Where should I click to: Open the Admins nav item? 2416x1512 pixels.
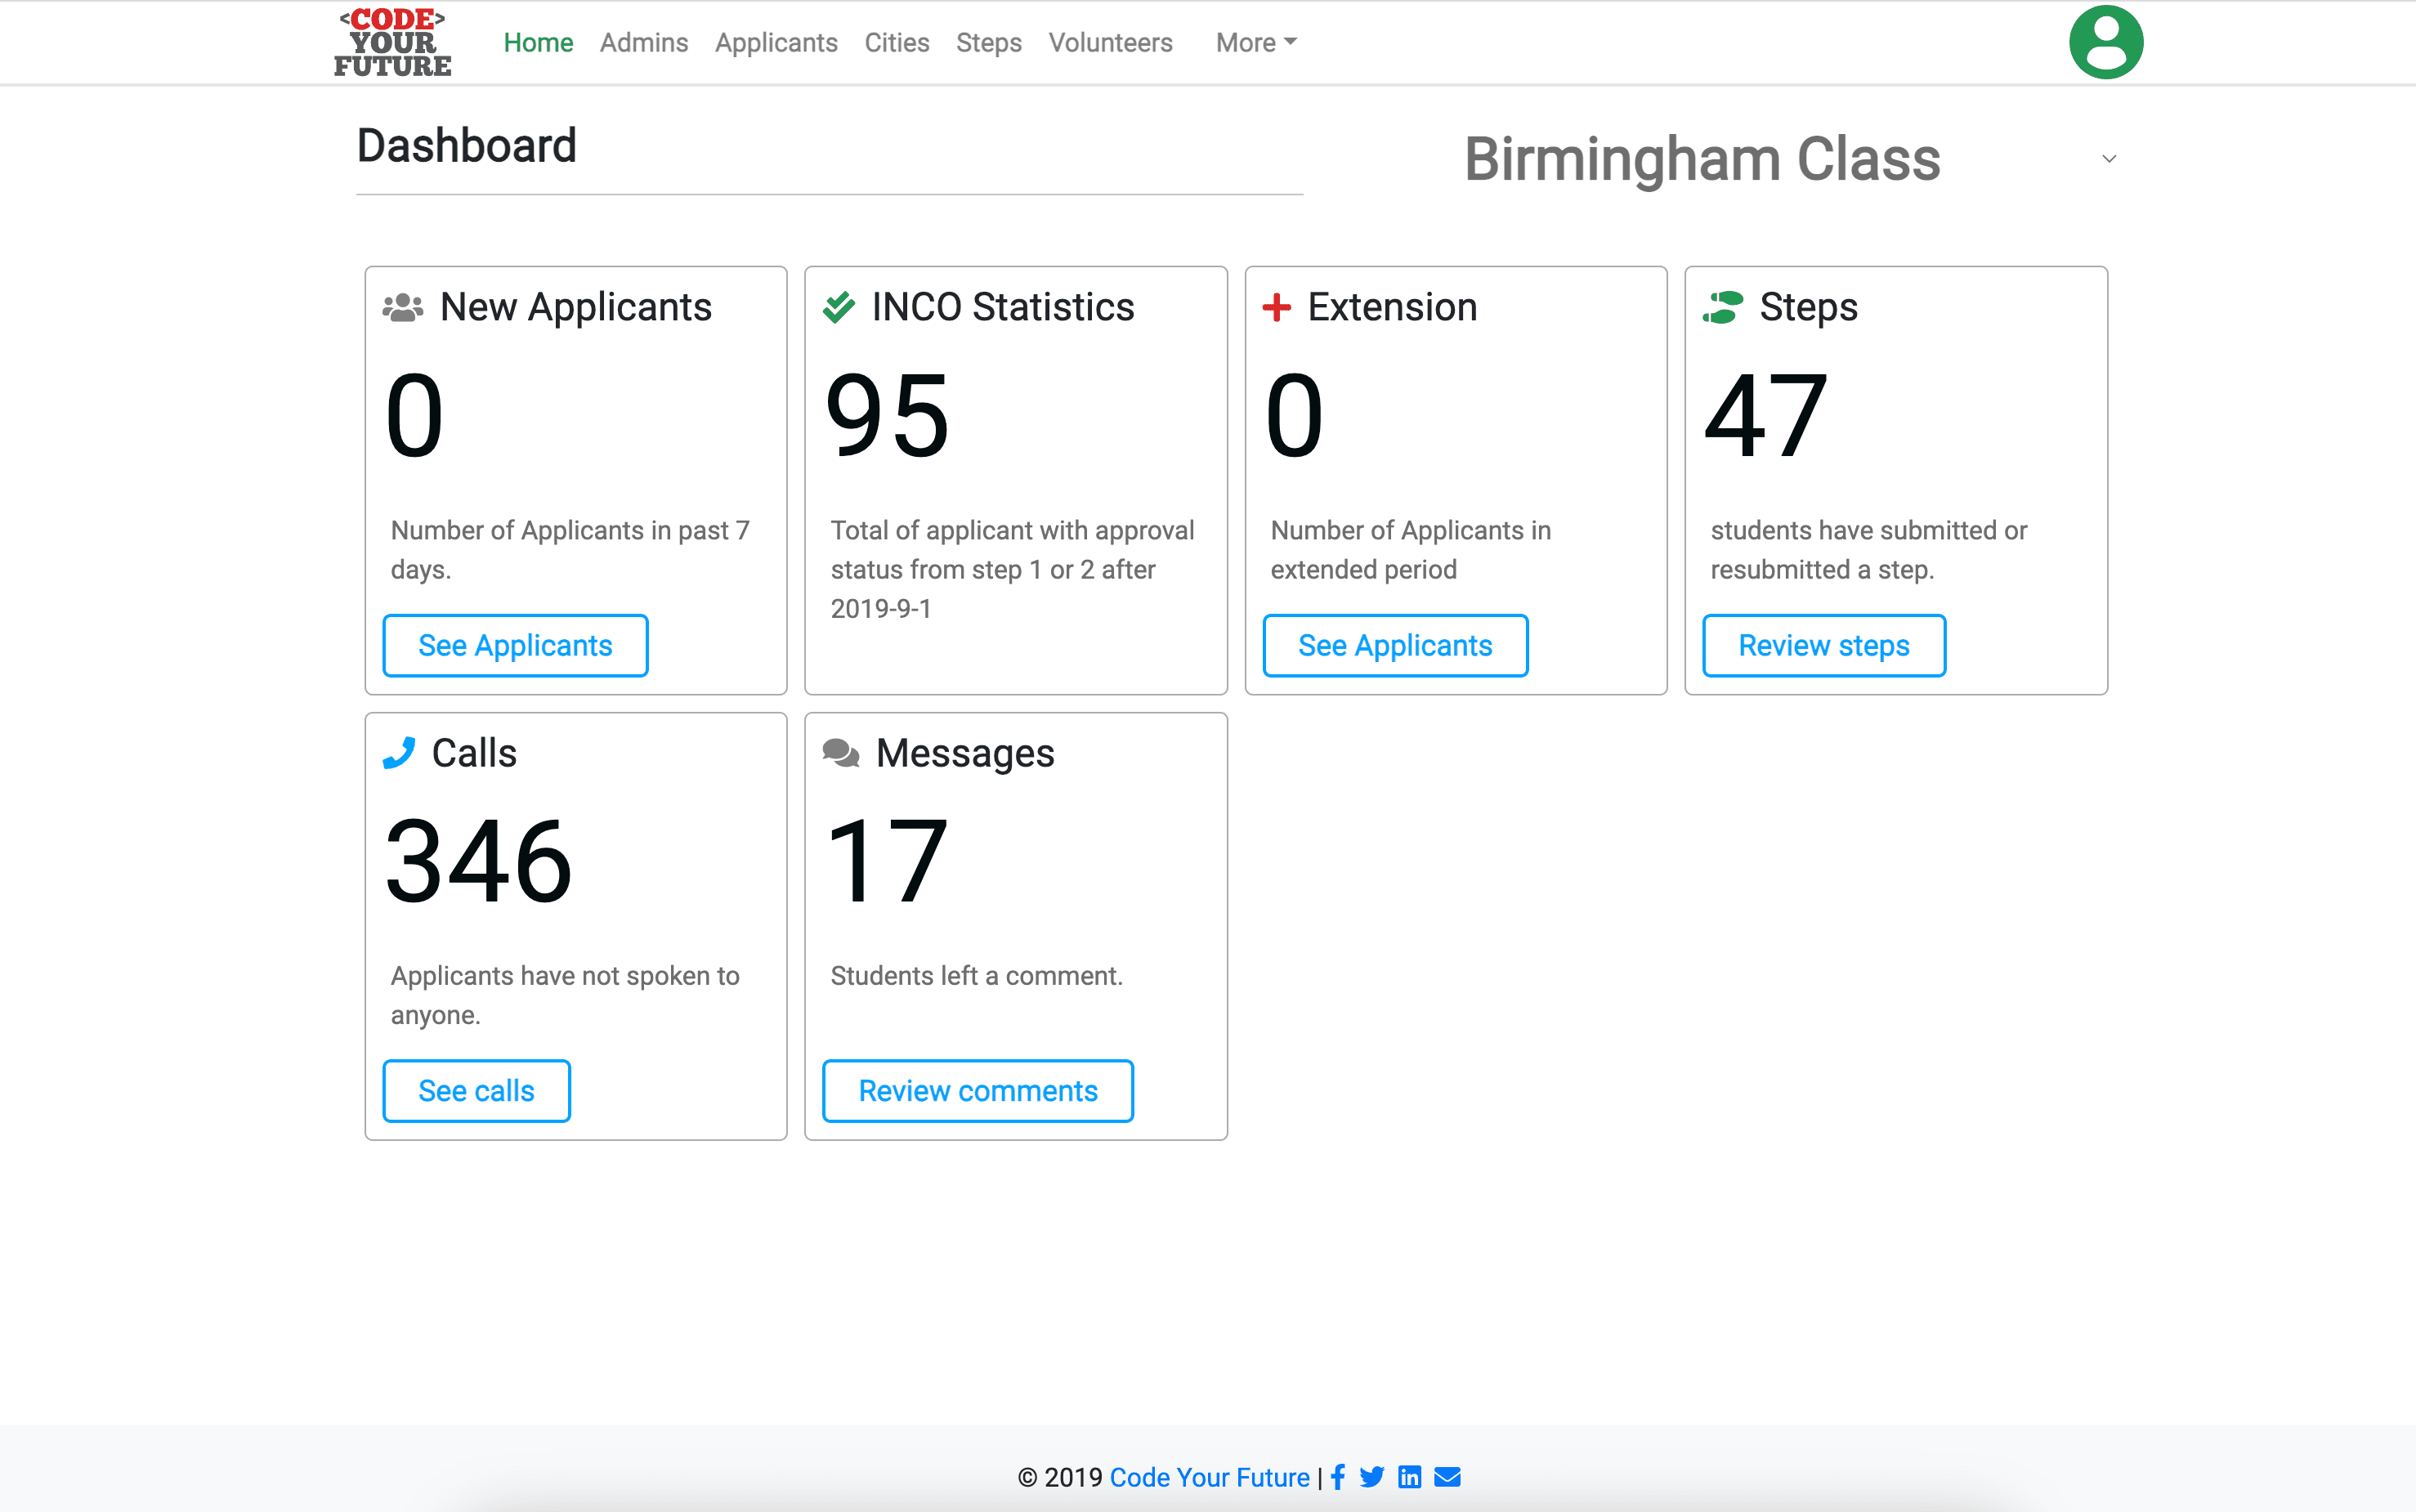[x=644, y=42]
